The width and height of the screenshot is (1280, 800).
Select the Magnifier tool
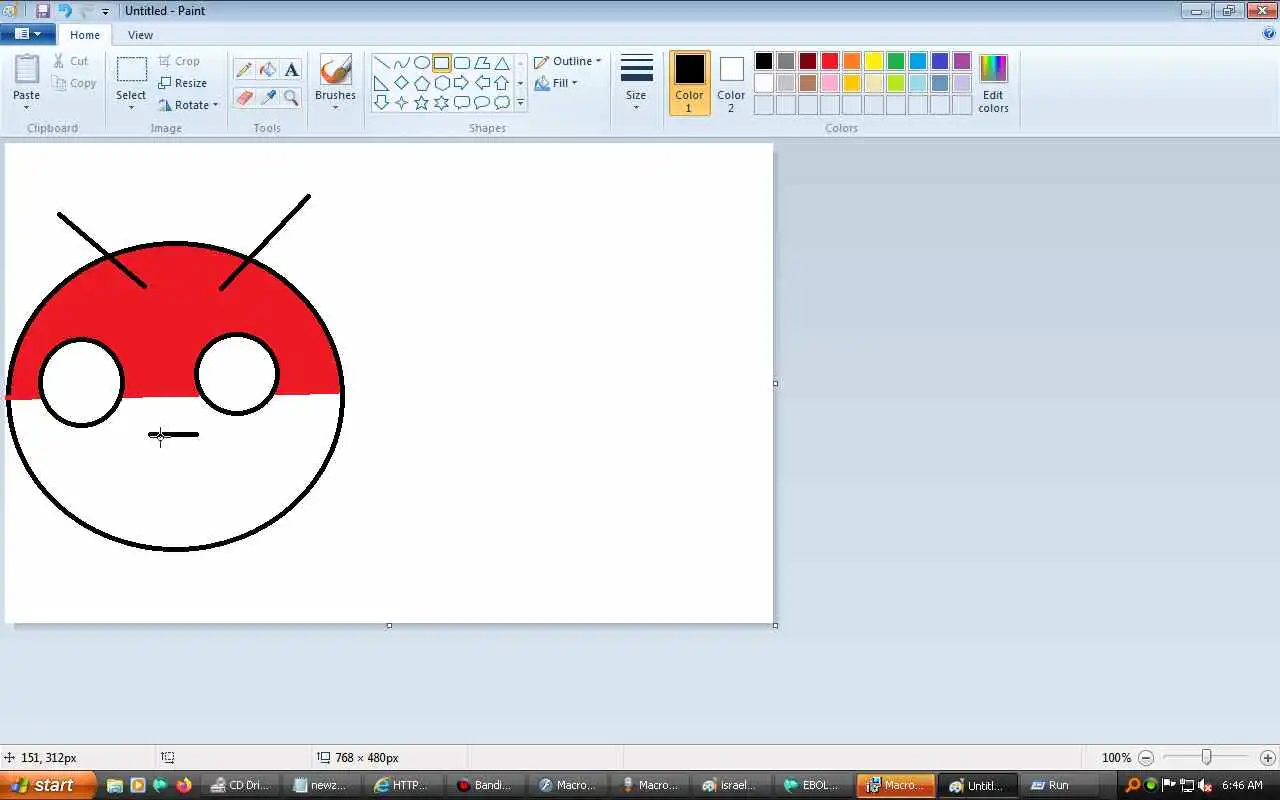tap(291, 97)
